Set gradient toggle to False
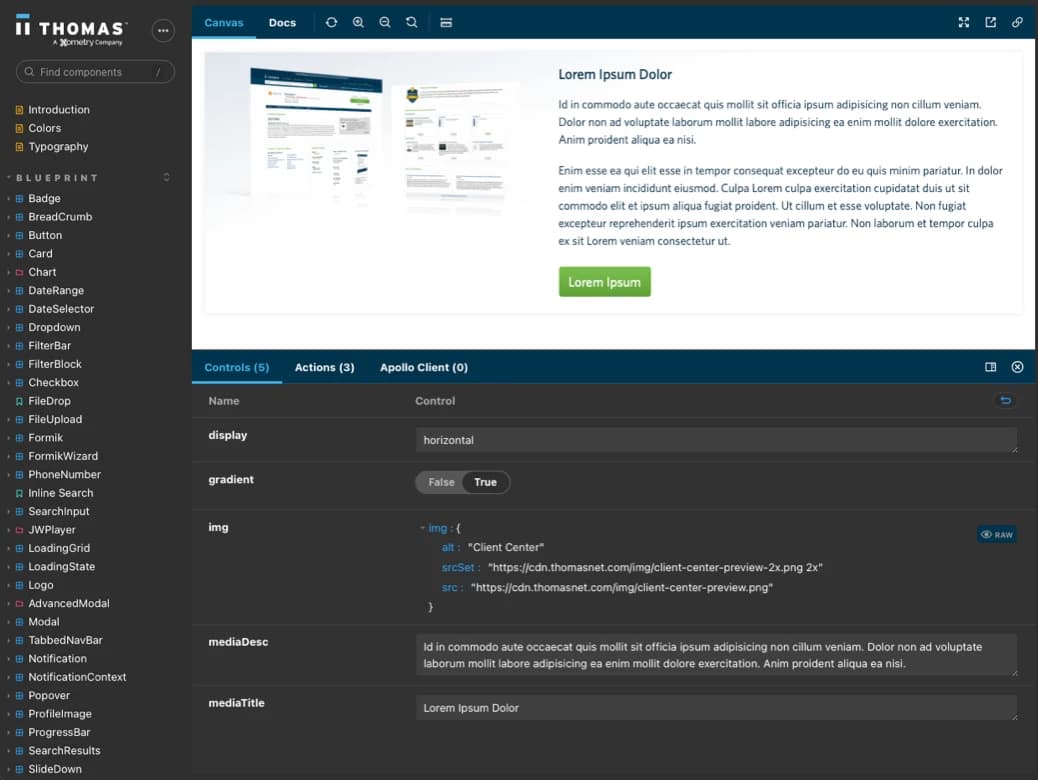 441,482
